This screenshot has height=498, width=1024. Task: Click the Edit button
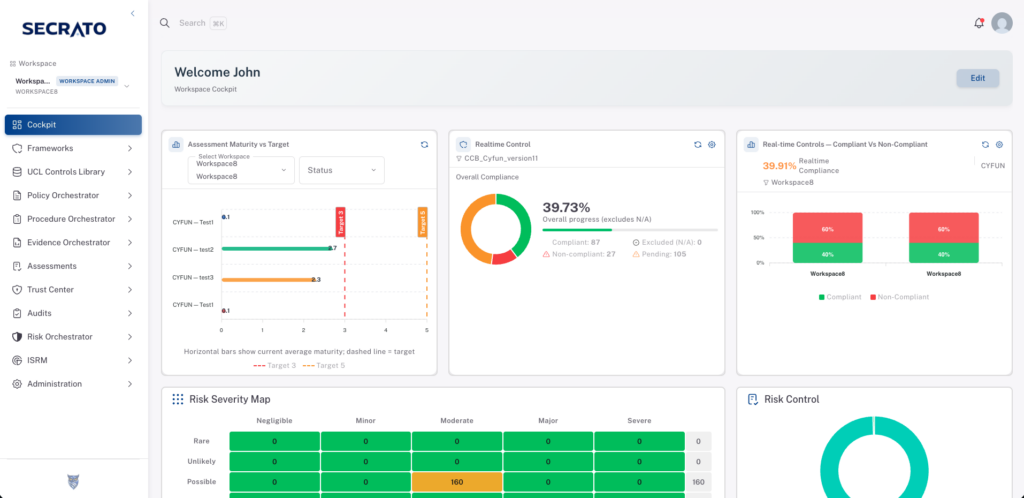click(978, 78)
